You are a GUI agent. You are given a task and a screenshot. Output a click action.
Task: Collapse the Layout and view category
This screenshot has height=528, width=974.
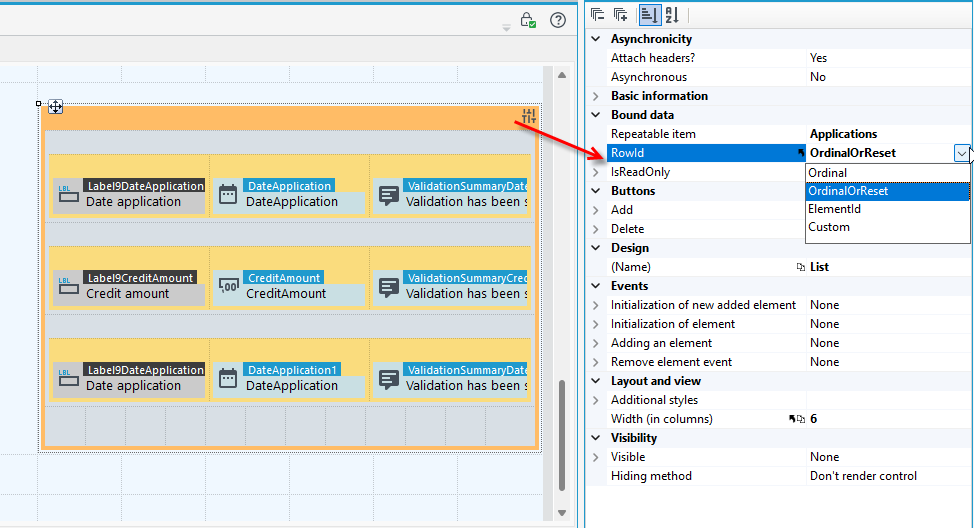pyautogui.click(x=596, y=381)
